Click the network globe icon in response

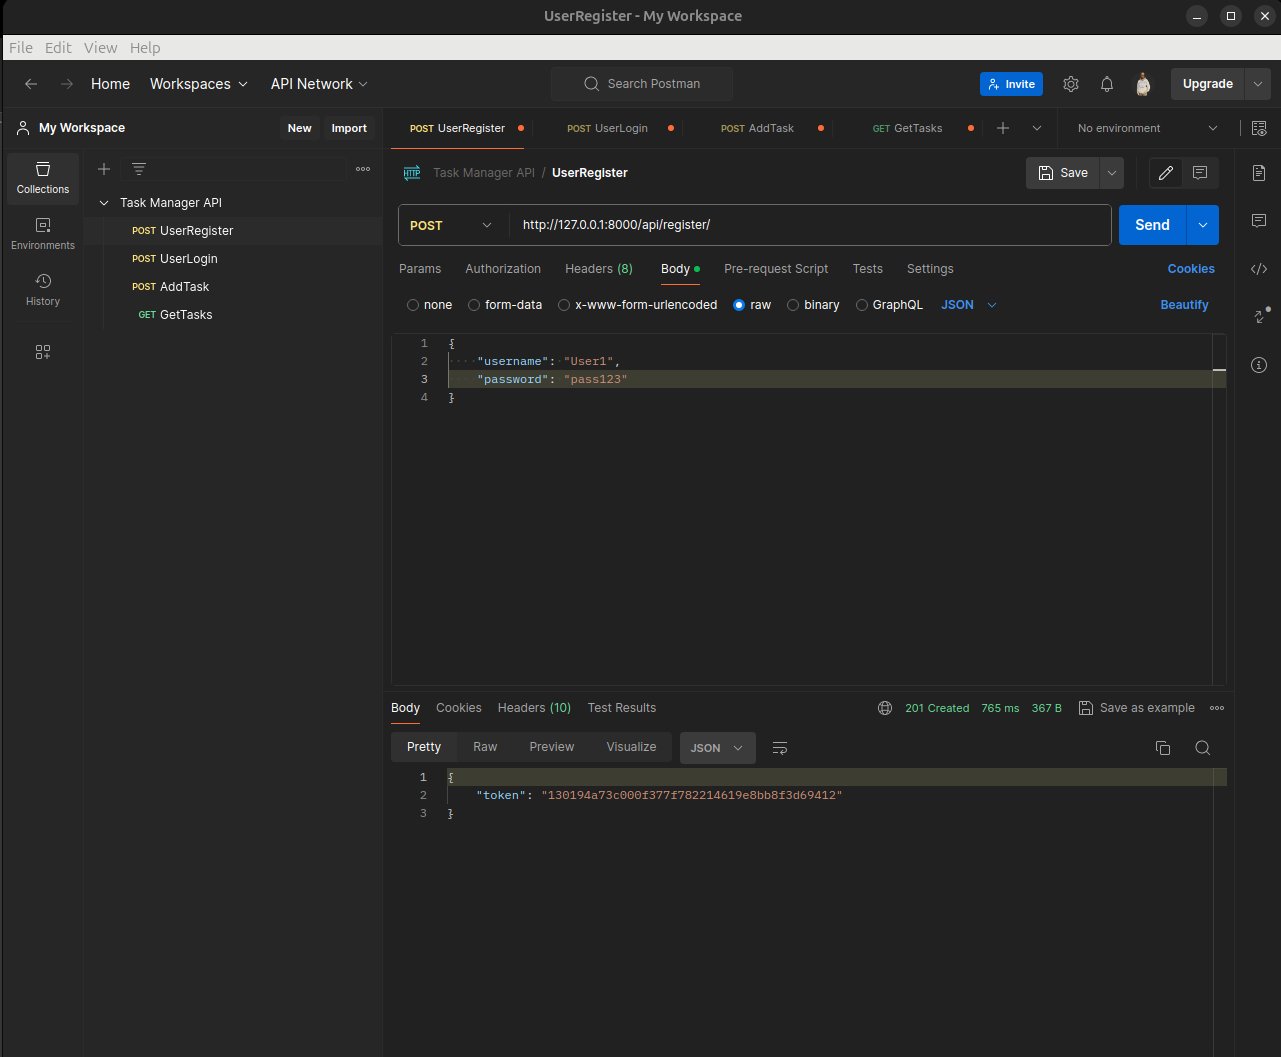[x=885, y=708]
